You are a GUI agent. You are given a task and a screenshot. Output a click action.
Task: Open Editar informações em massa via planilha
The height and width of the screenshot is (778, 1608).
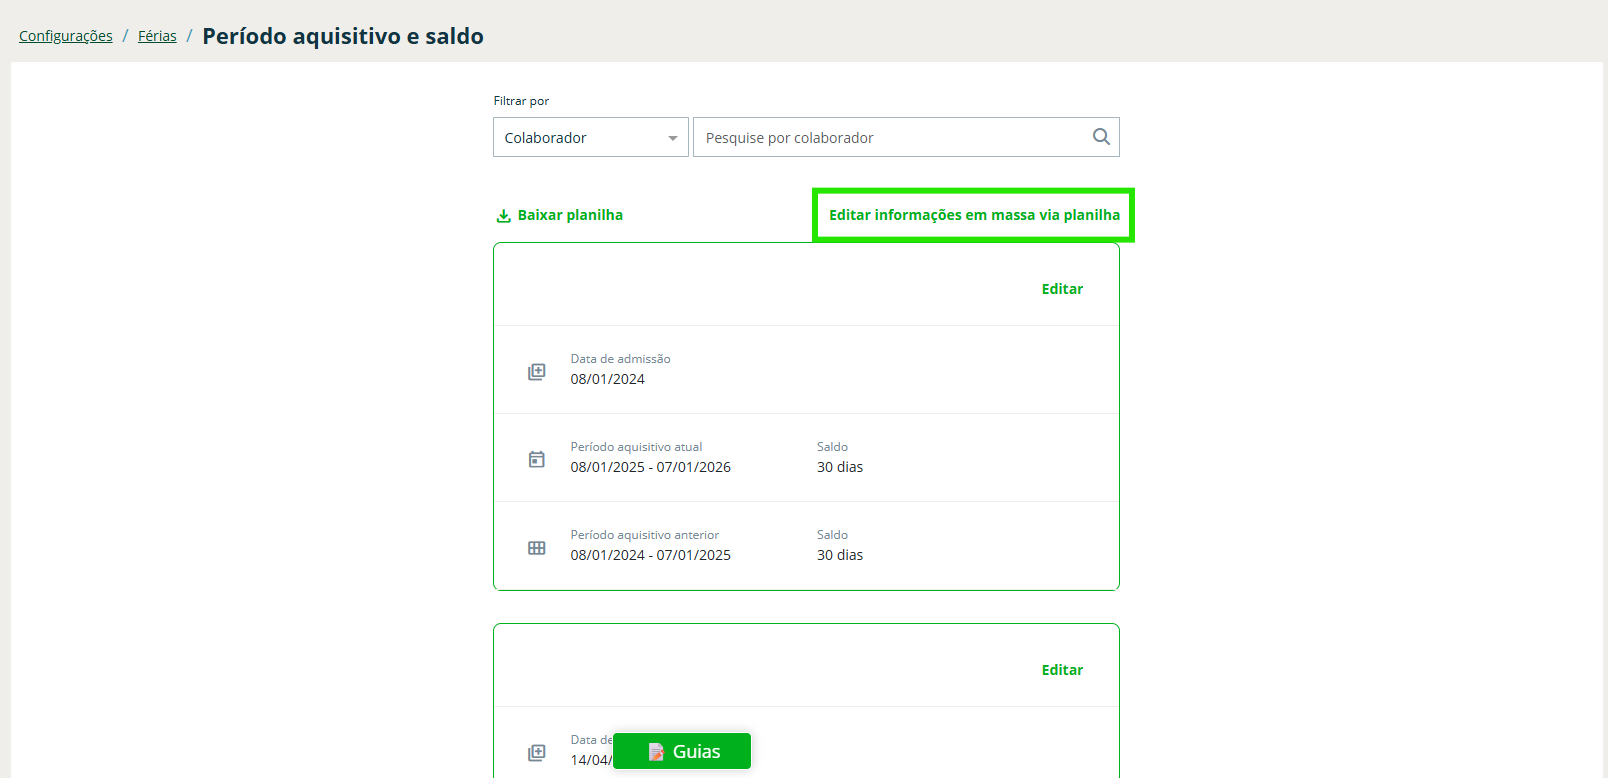coord(974,215)
